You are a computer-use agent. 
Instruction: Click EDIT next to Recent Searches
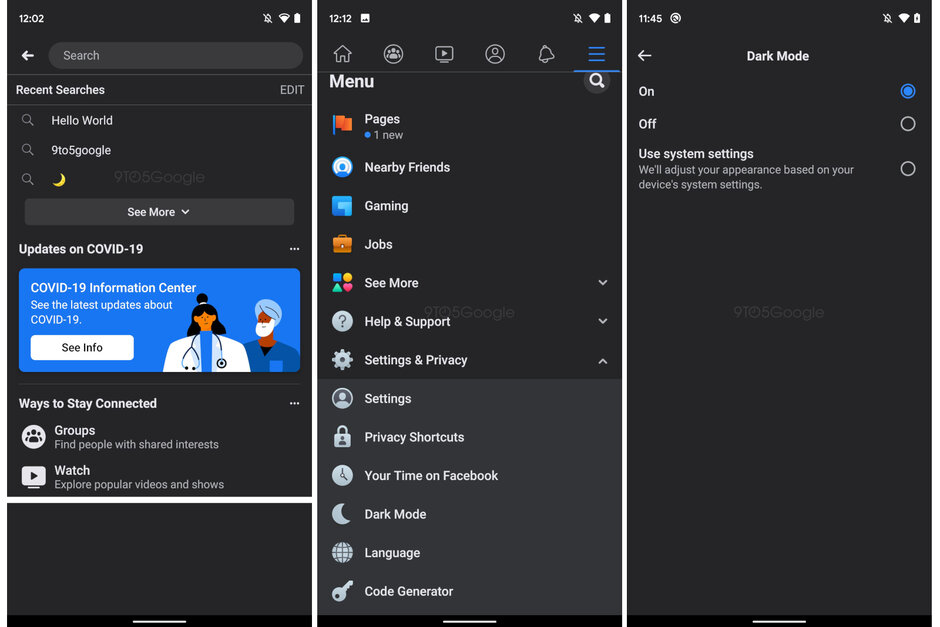coord(291,90)
